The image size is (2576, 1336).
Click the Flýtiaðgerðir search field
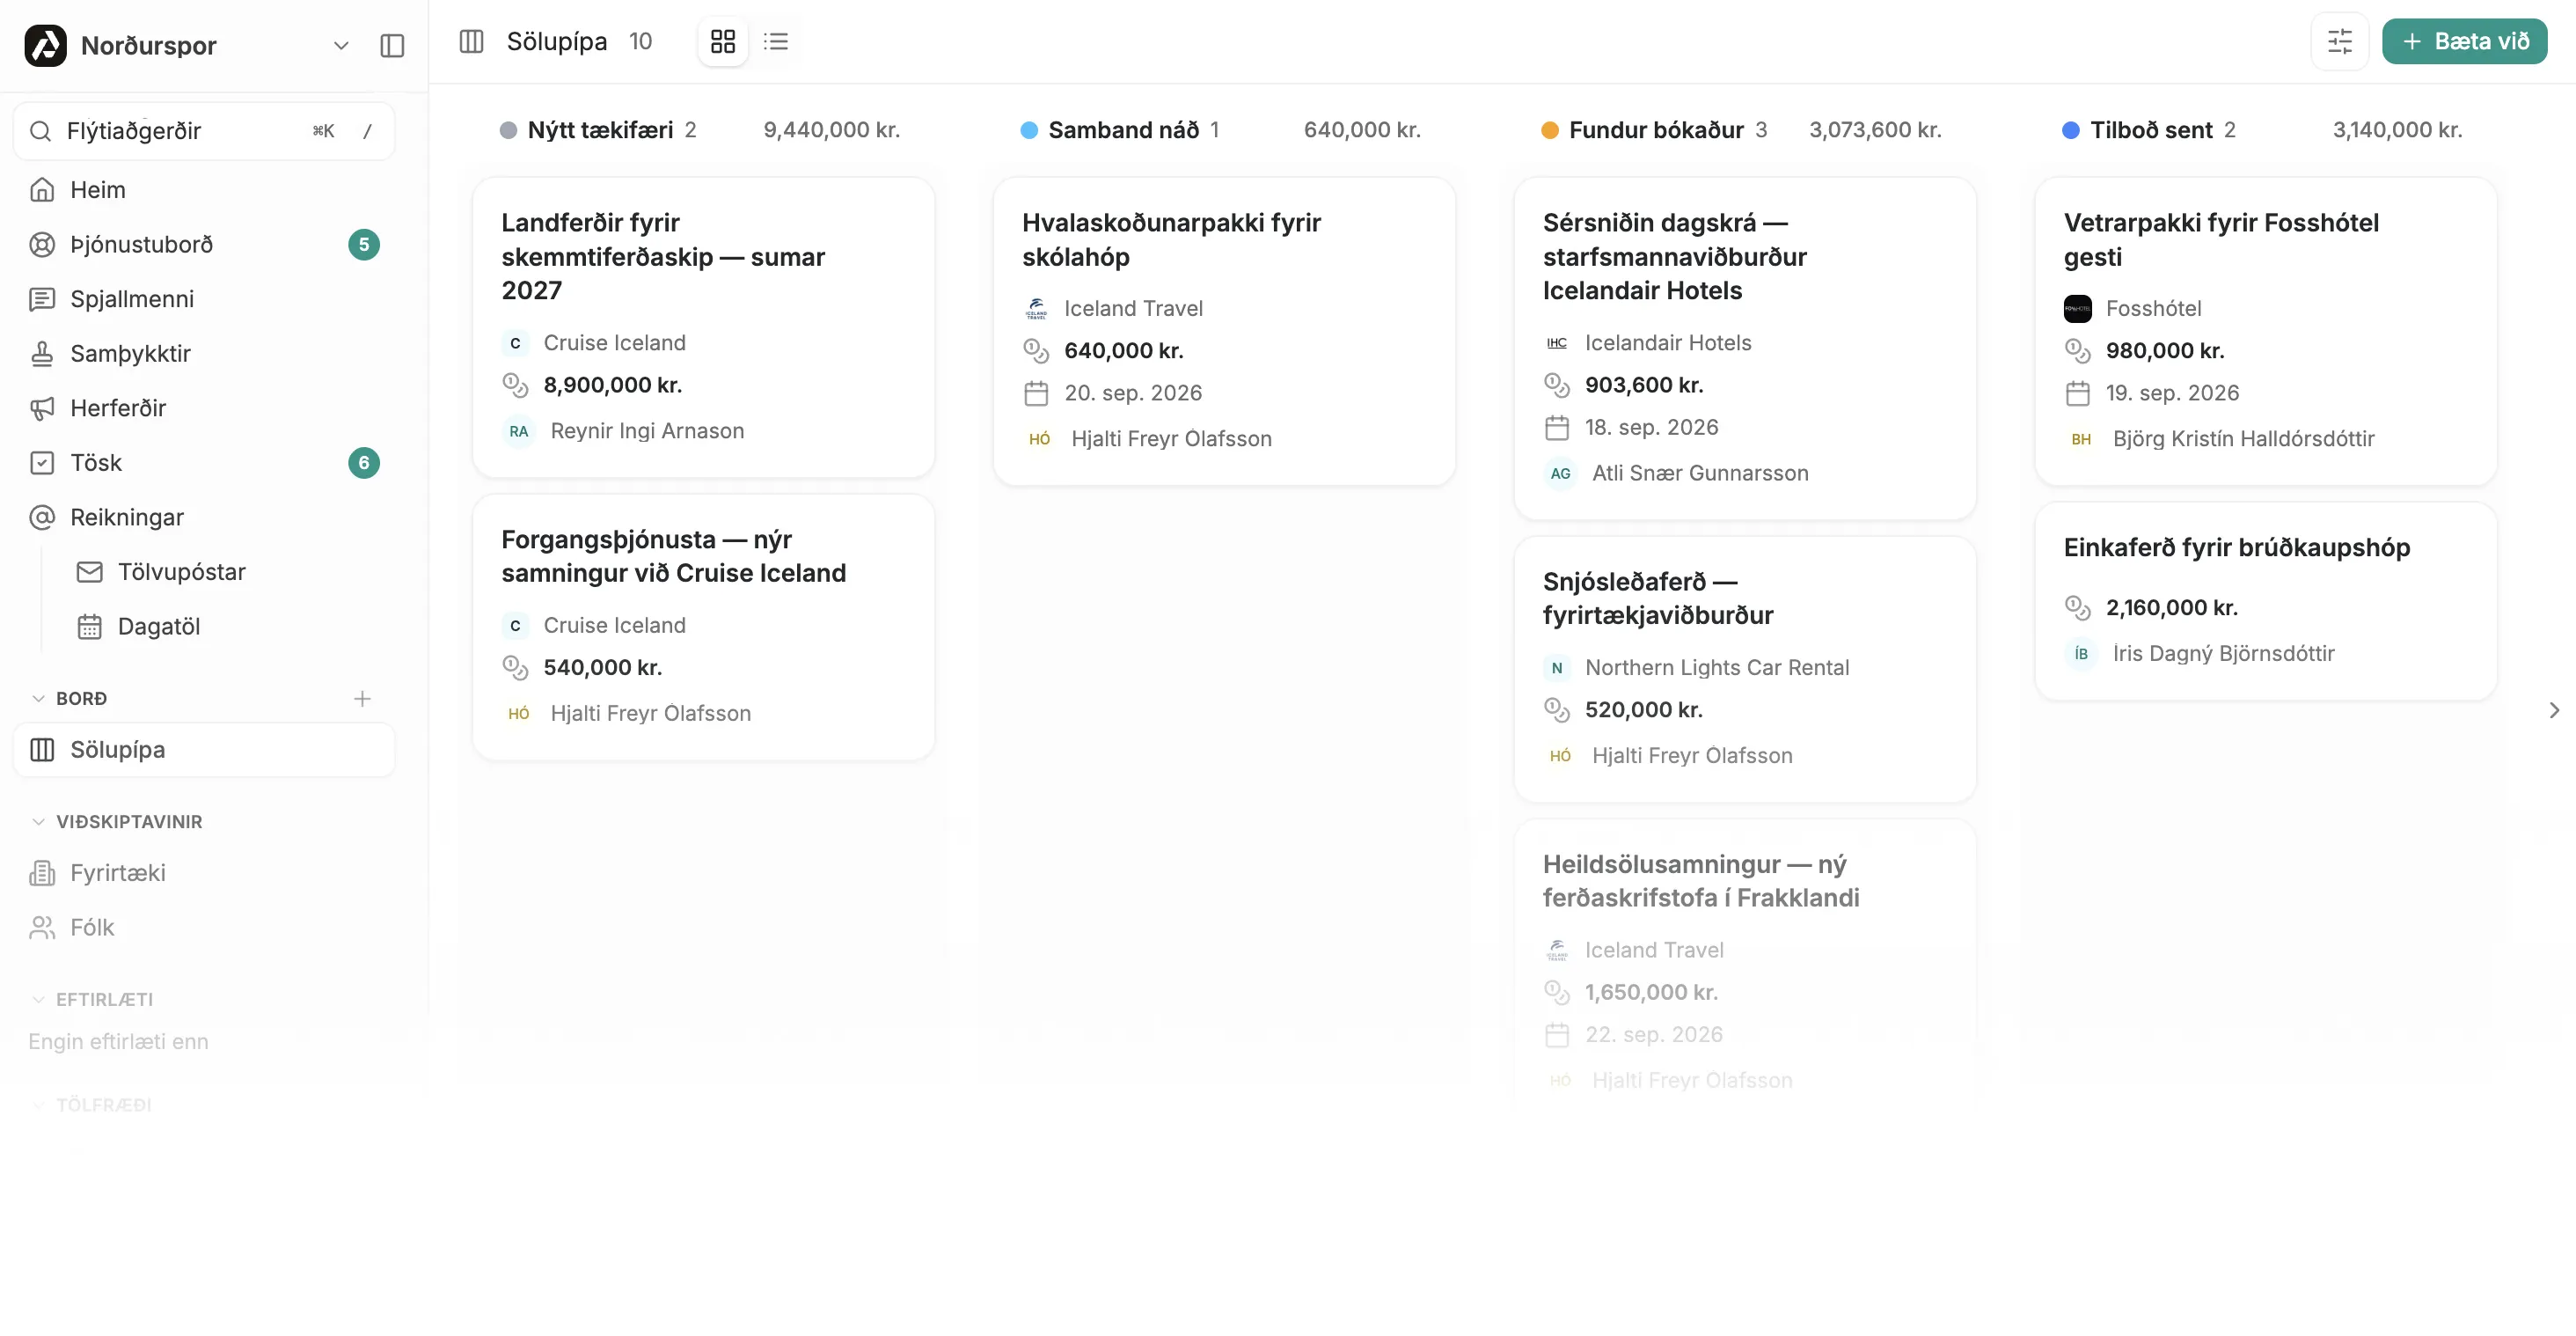(x=204, y=131)
